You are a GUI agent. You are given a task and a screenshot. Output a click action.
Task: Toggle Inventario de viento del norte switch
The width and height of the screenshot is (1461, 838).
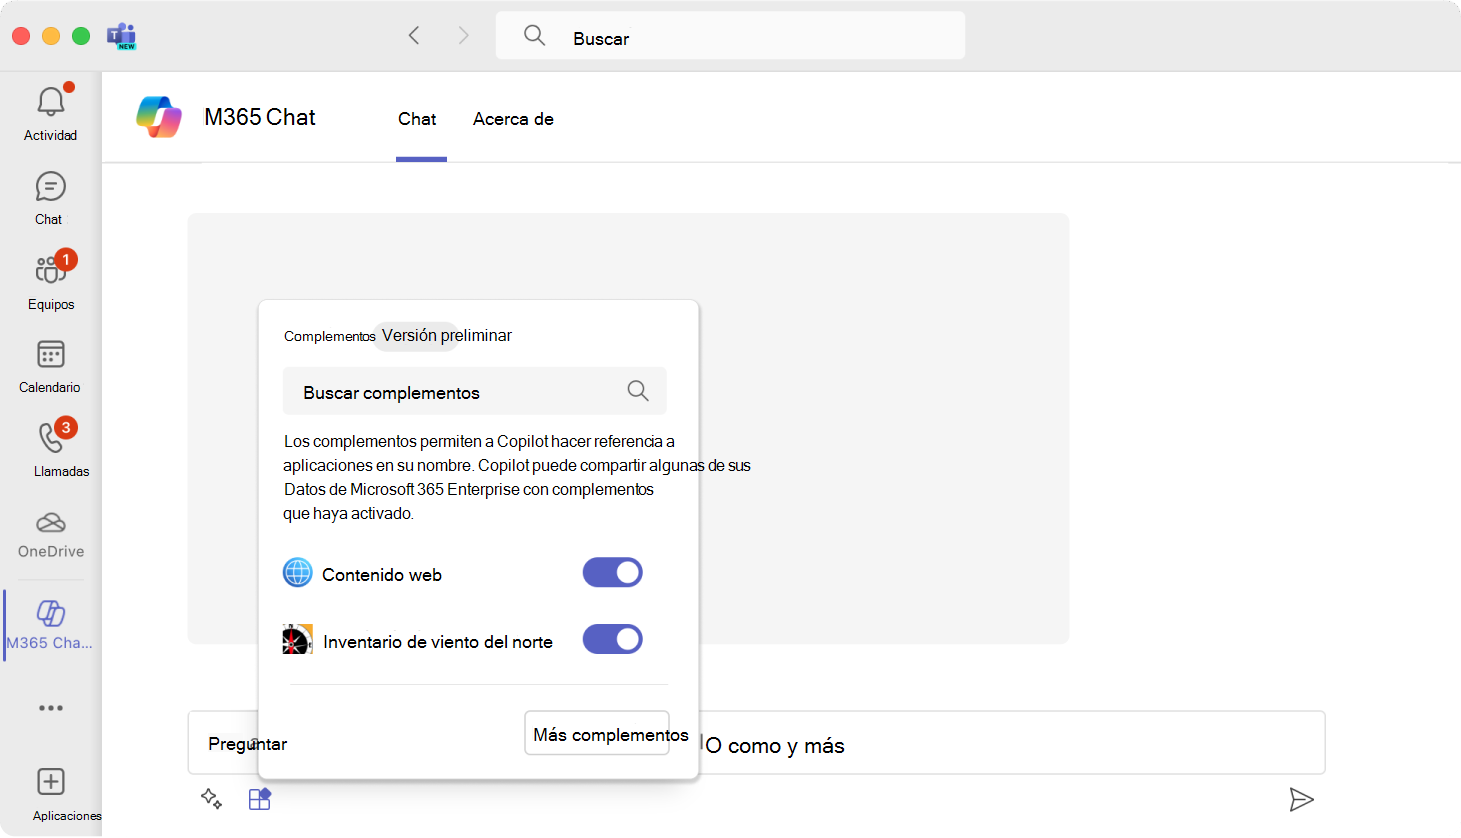tap(613, 640)
